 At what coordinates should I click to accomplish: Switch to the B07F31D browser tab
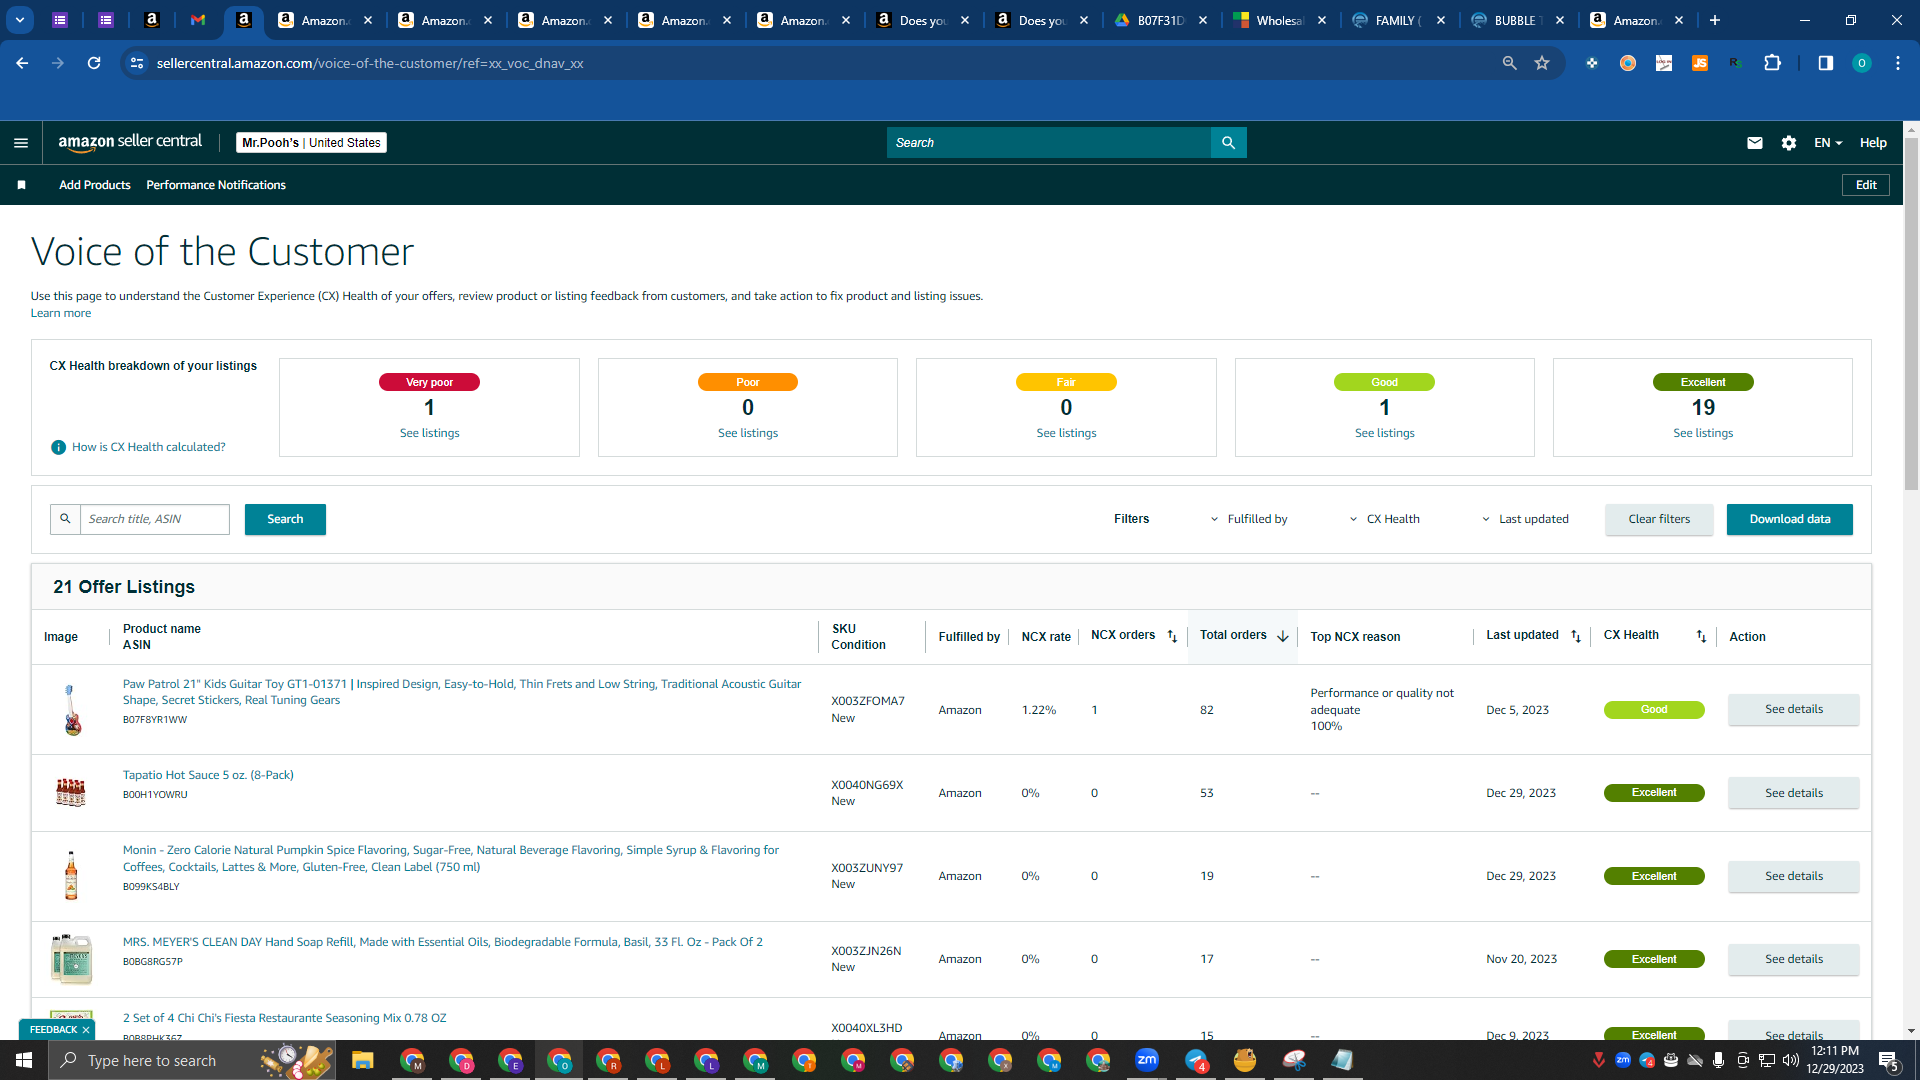(1162, 20)
